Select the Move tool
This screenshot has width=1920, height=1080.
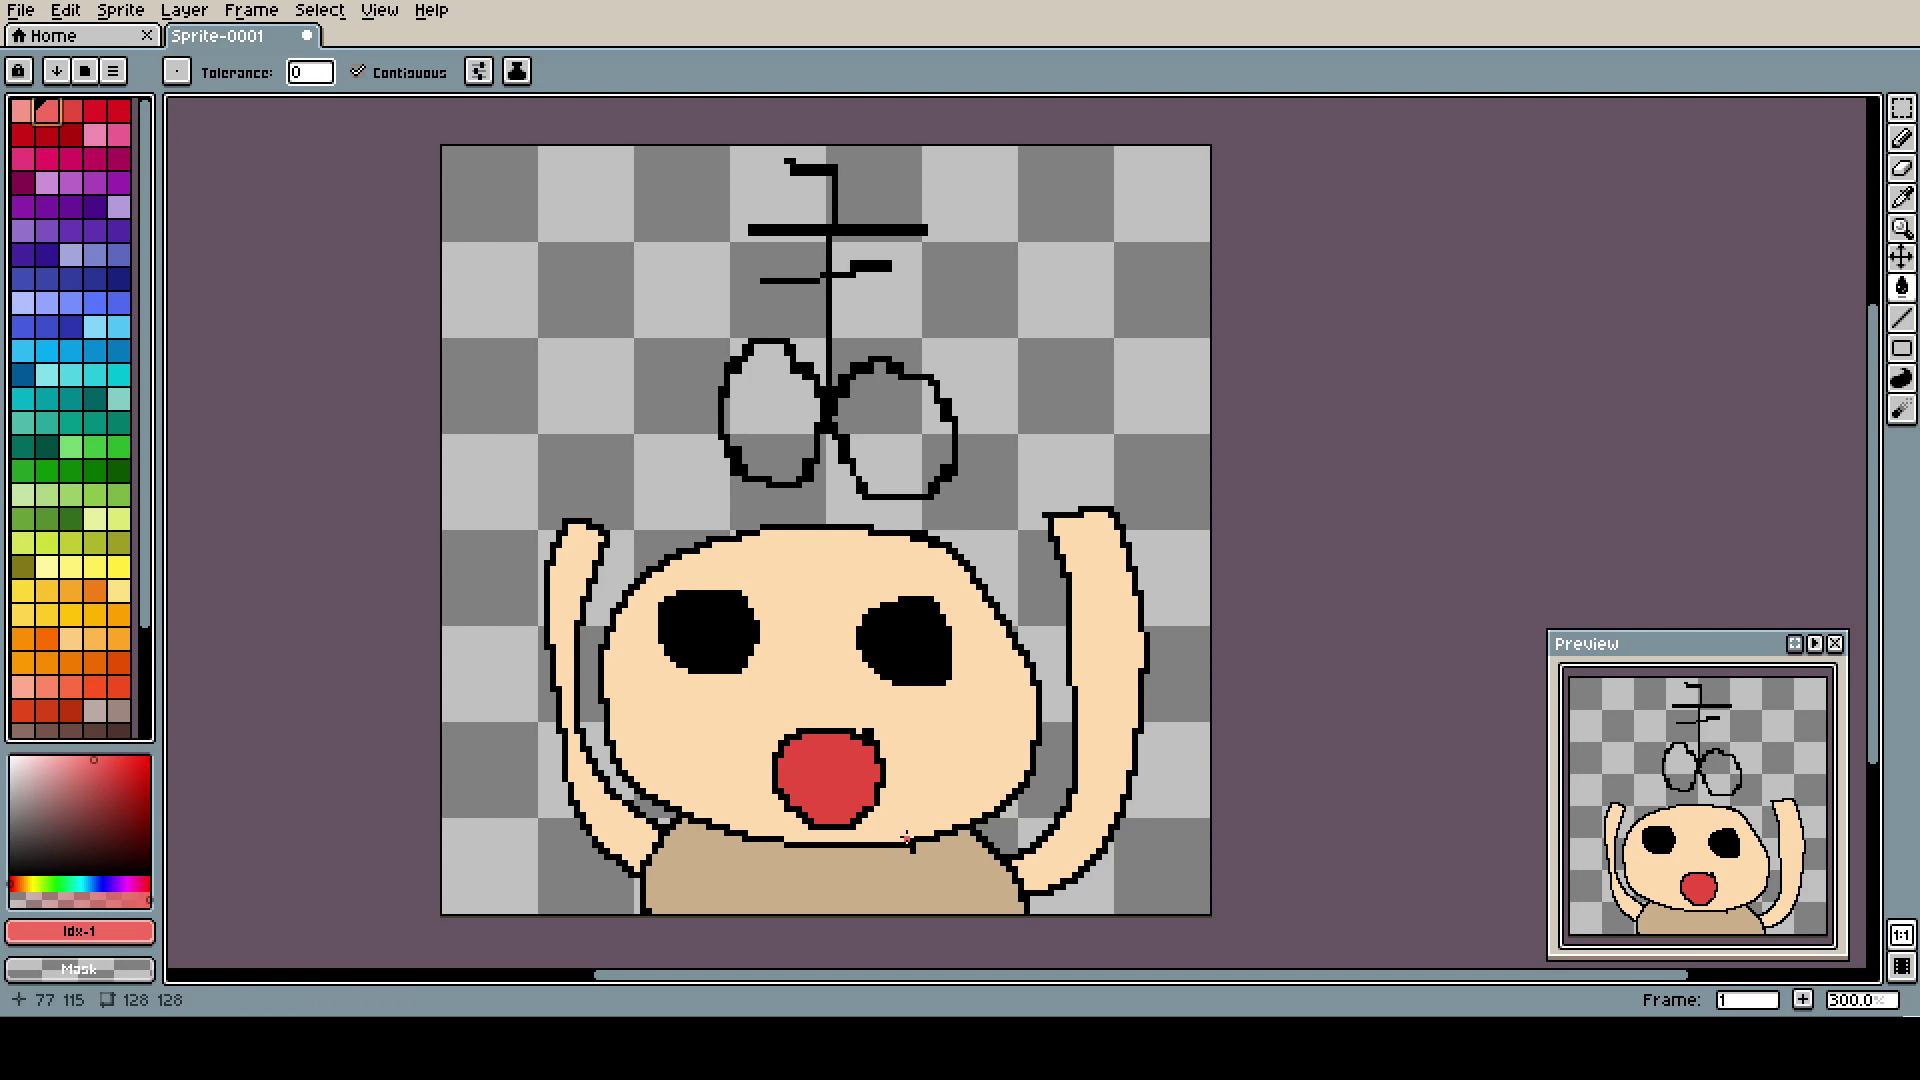pos(1901,258)
